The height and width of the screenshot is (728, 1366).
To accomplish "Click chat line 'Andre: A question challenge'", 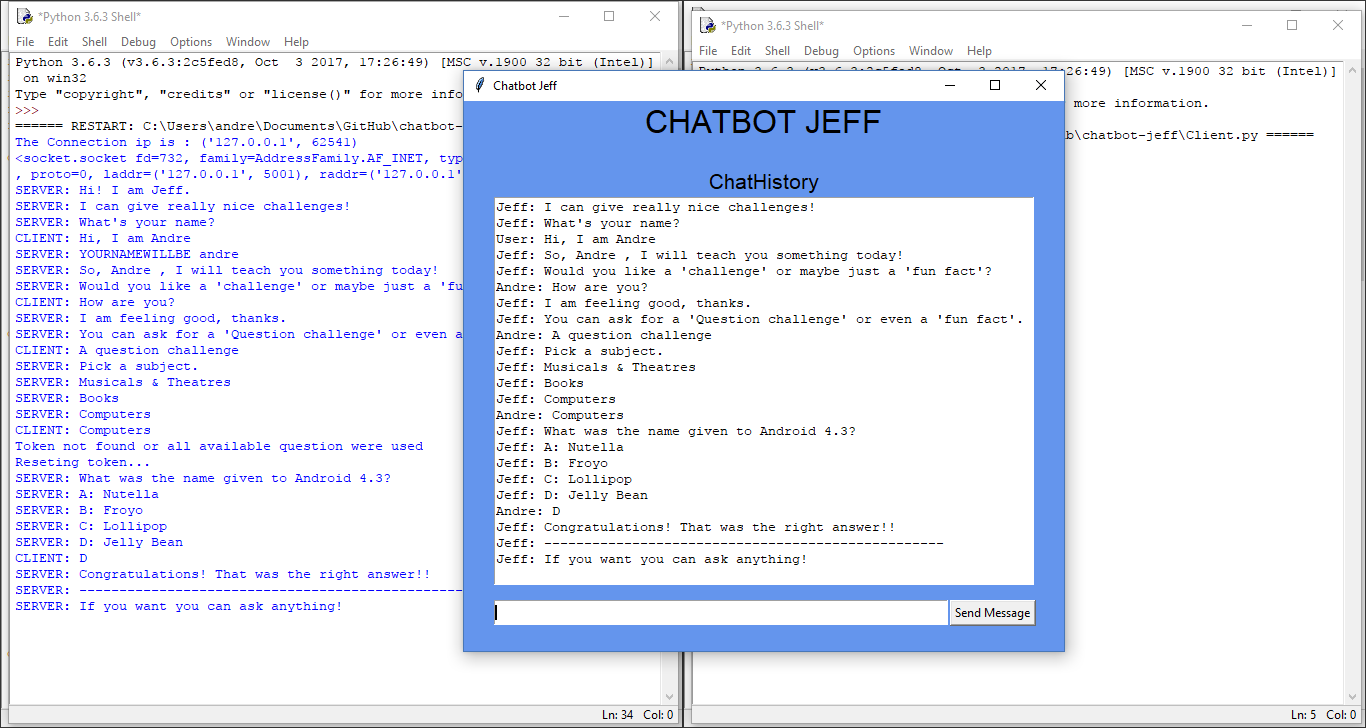I will click(x=604, y=335).
